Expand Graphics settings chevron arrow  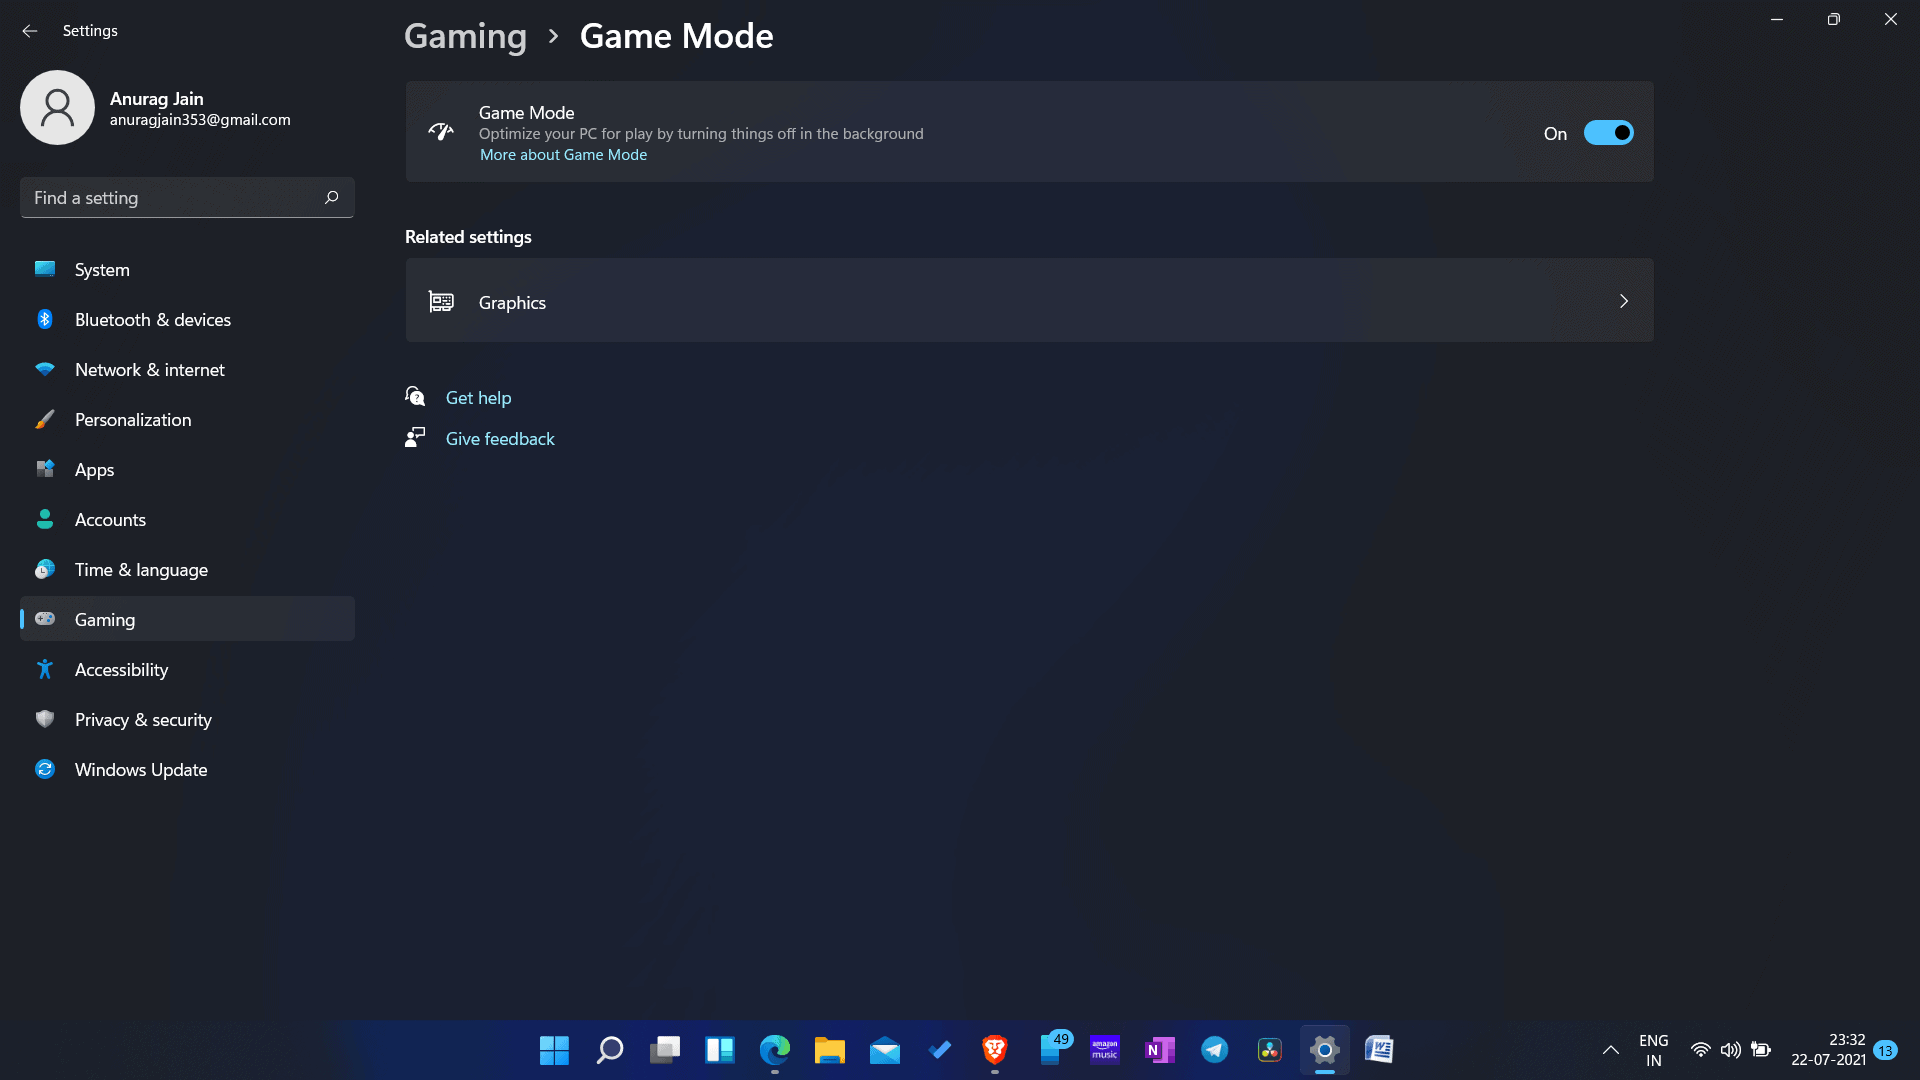point(1623,302)
